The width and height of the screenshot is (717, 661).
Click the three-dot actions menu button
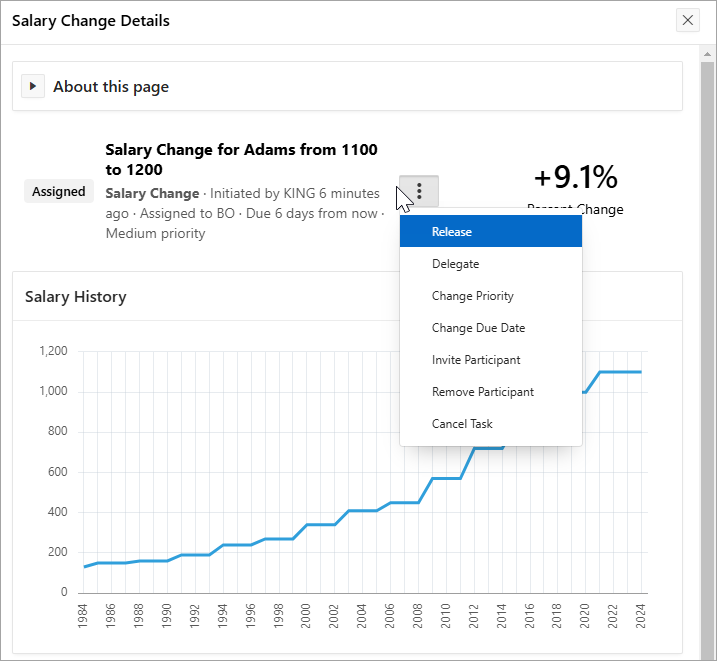point(419,190)
